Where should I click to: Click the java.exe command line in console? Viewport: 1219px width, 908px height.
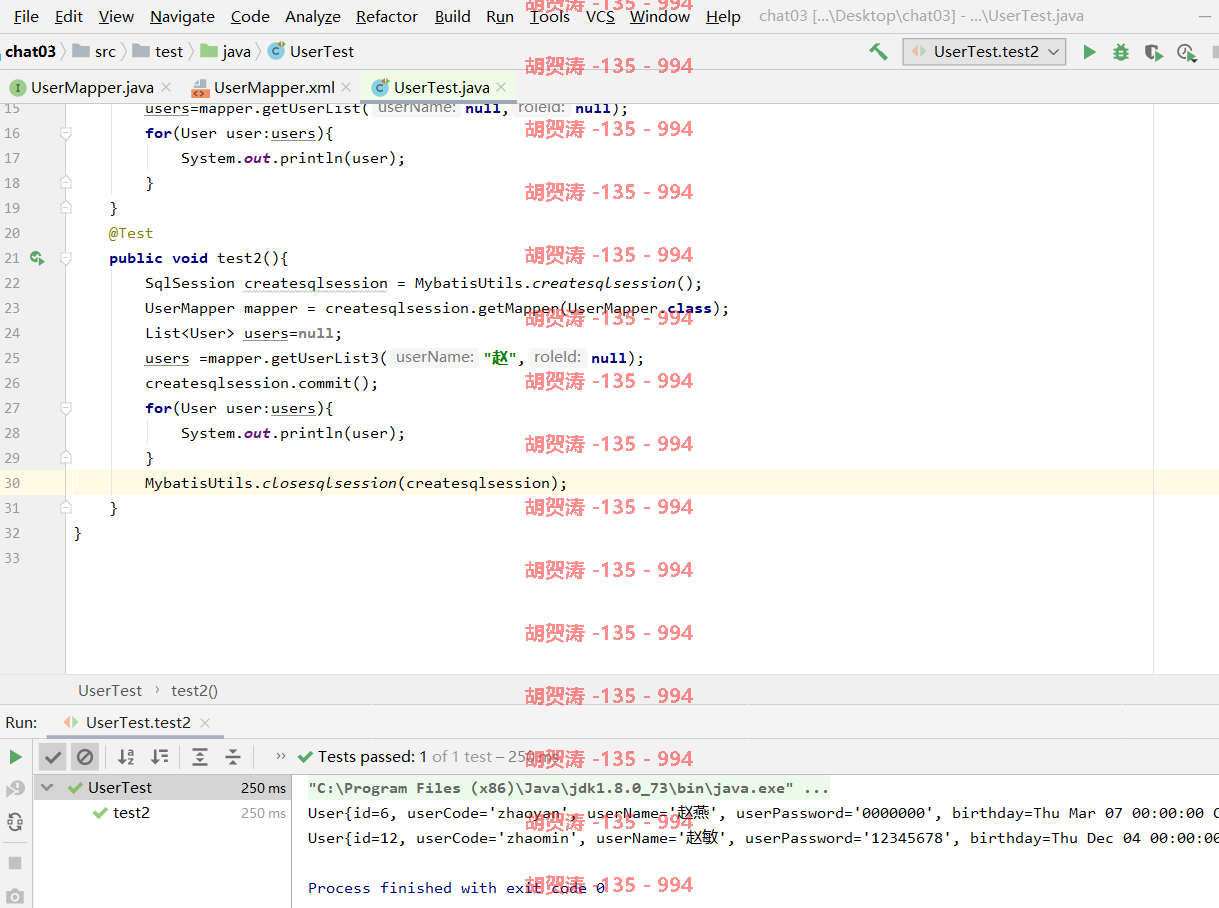(x=568, y=788)
